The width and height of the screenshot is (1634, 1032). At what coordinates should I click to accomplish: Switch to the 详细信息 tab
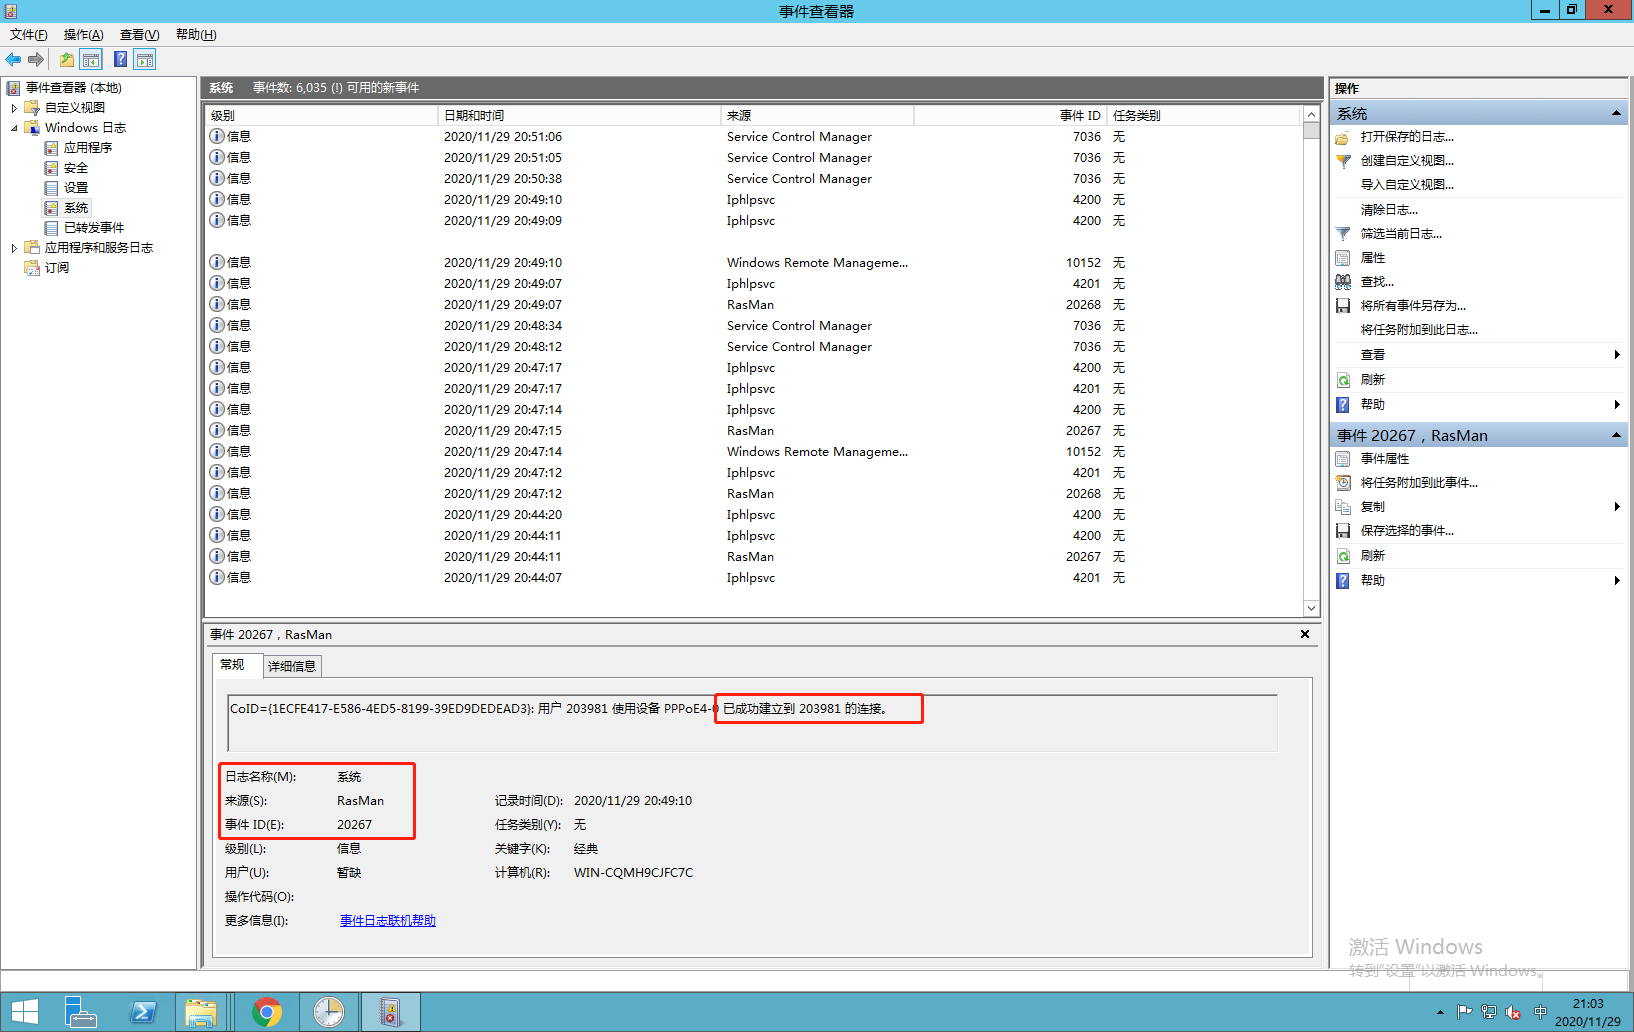(x=291, y=666)
